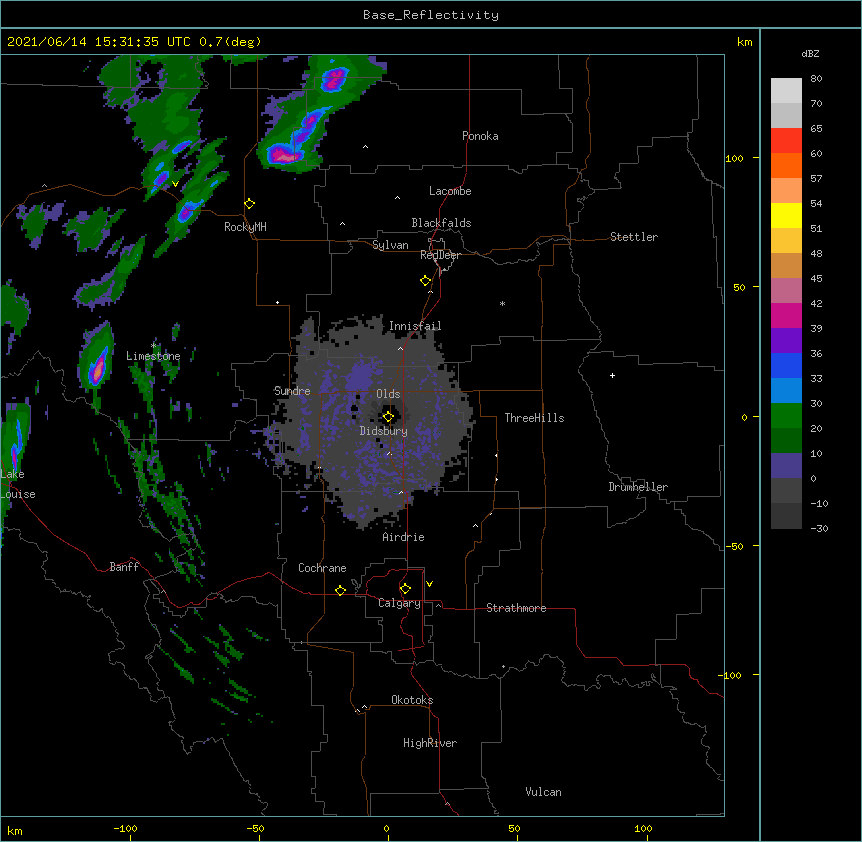Select the yellow radar site marker below Olds
The image size is (862, 842).
pos(388,417)
